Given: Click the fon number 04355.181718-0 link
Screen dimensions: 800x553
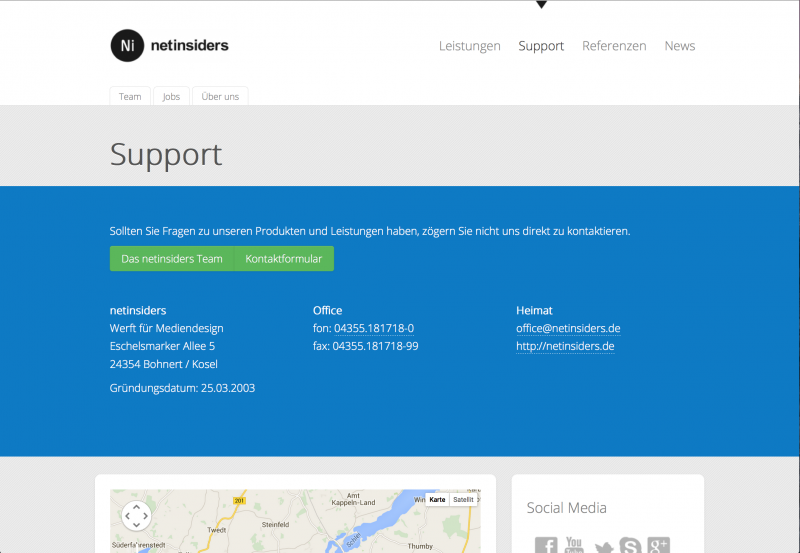Looking at the screenshot, I should pyautogui.click(x=374, y=329).
